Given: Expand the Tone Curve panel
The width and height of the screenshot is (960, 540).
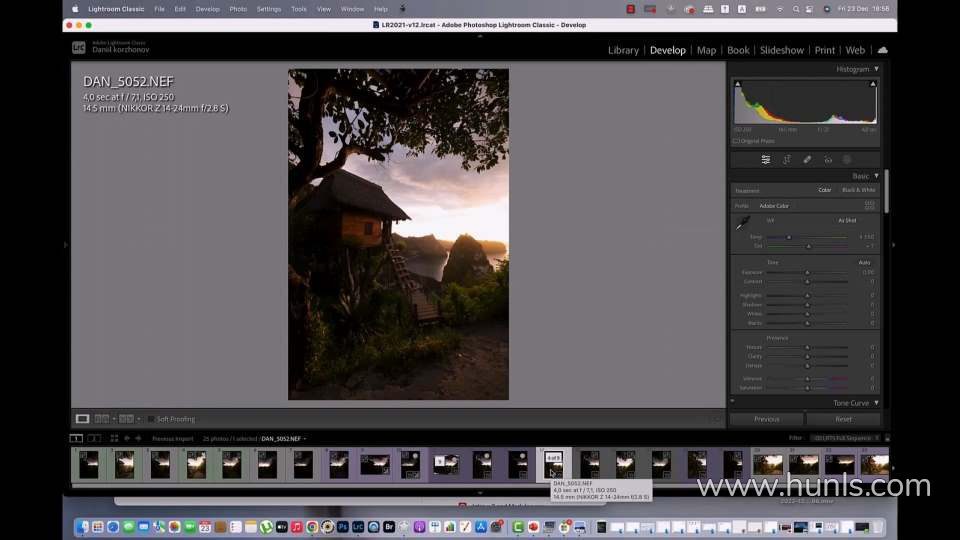Looking at the screenshot, I should point(876,403).
